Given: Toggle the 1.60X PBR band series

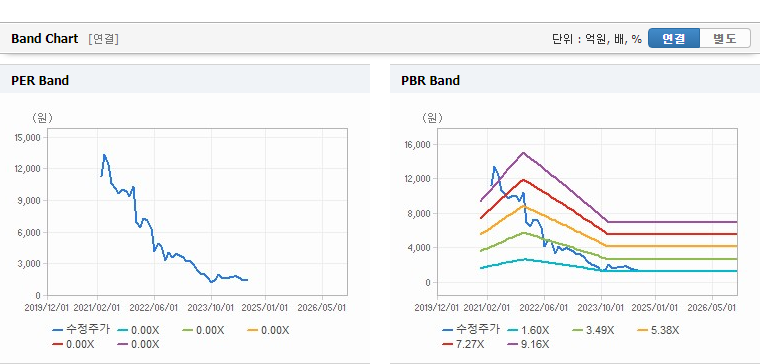Looking at the screenshot, I should click(528, 330).
